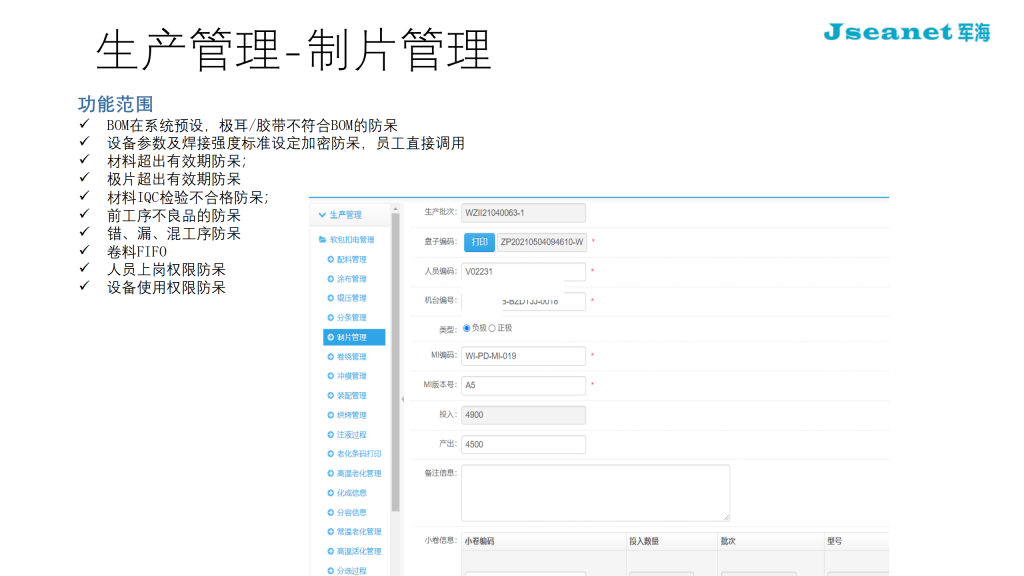Click the icon beside 分条管理

(x=331, y=318)
